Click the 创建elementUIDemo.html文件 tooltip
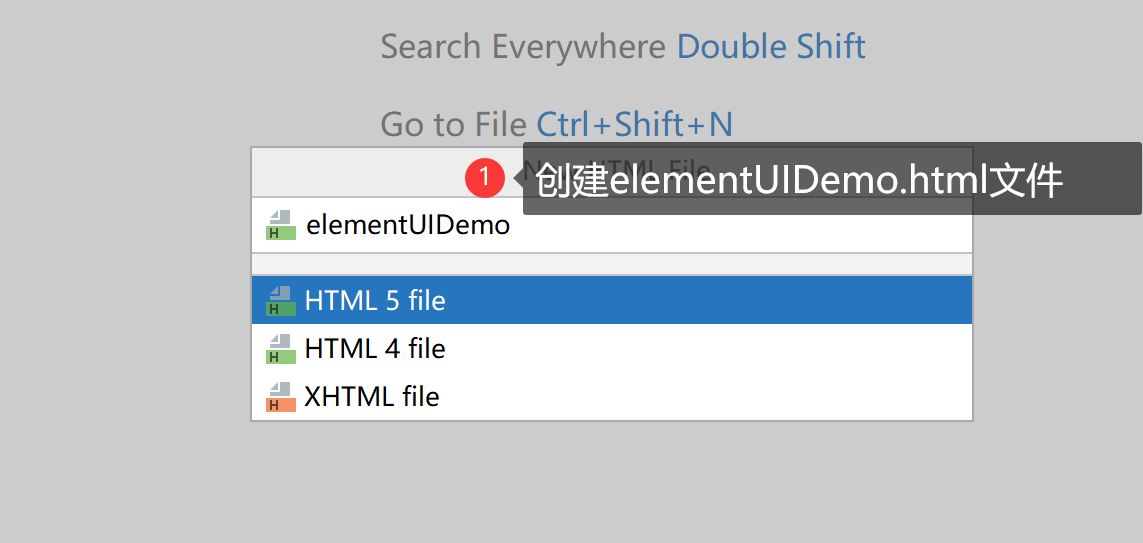This screenshot has height=543, width=1143. pyautogui.click(x=832, y=179)
